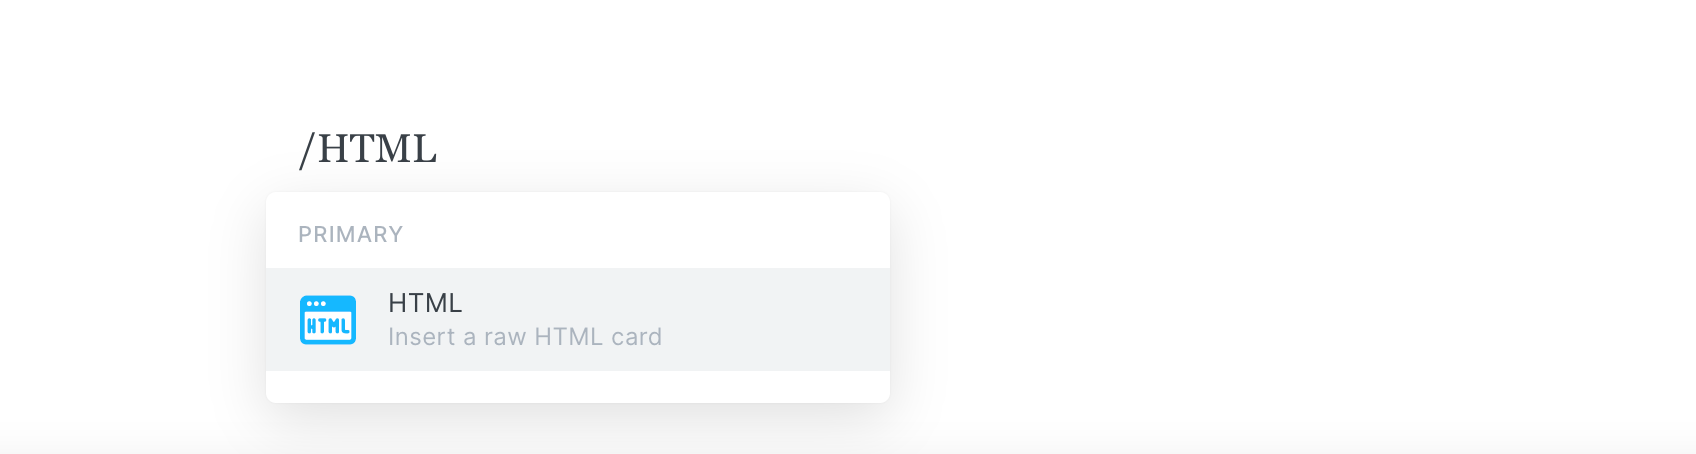Click the gap between HTML icon and title

pos(372,320)
